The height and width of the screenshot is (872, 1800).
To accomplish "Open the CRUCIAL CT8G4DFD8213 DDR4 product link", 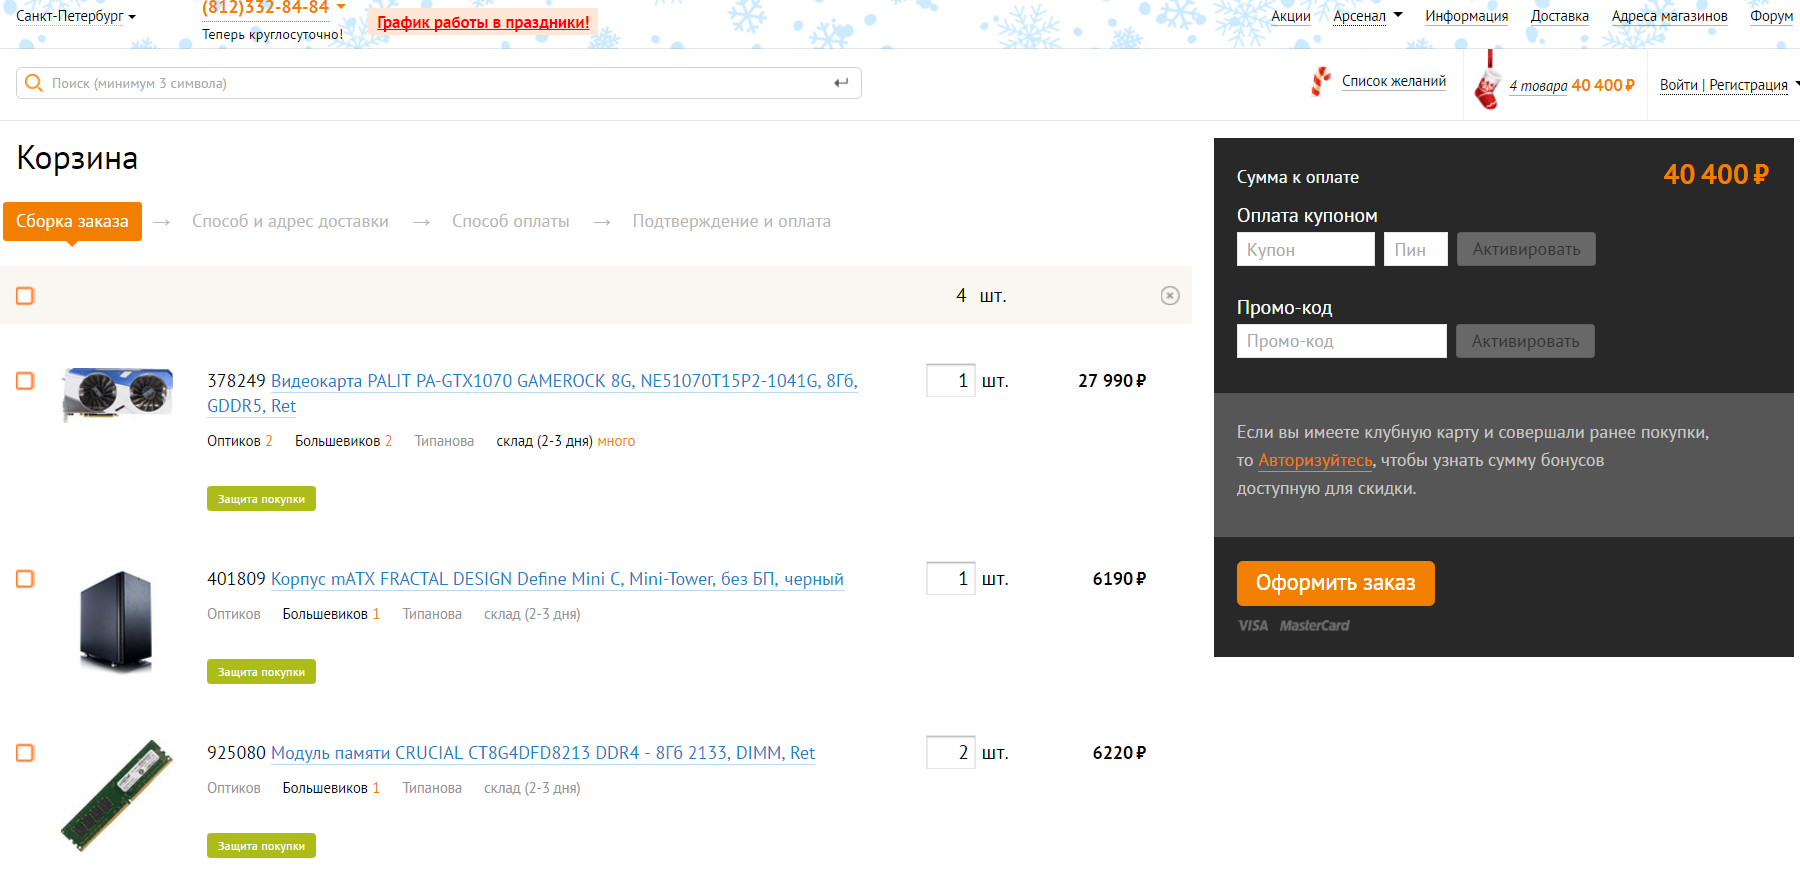I will (x=543, y=753).
